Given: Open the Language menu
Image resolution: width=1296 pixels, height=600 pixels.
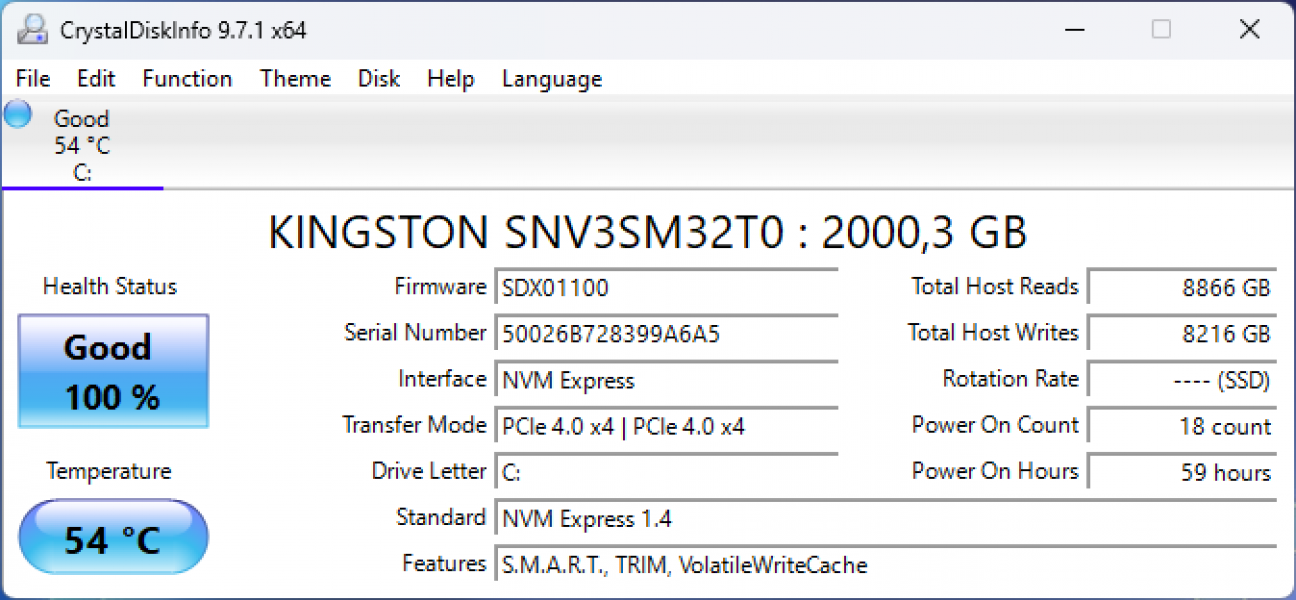Looking at the screenshot, I should pyautogui.click(x=551, y=79).
